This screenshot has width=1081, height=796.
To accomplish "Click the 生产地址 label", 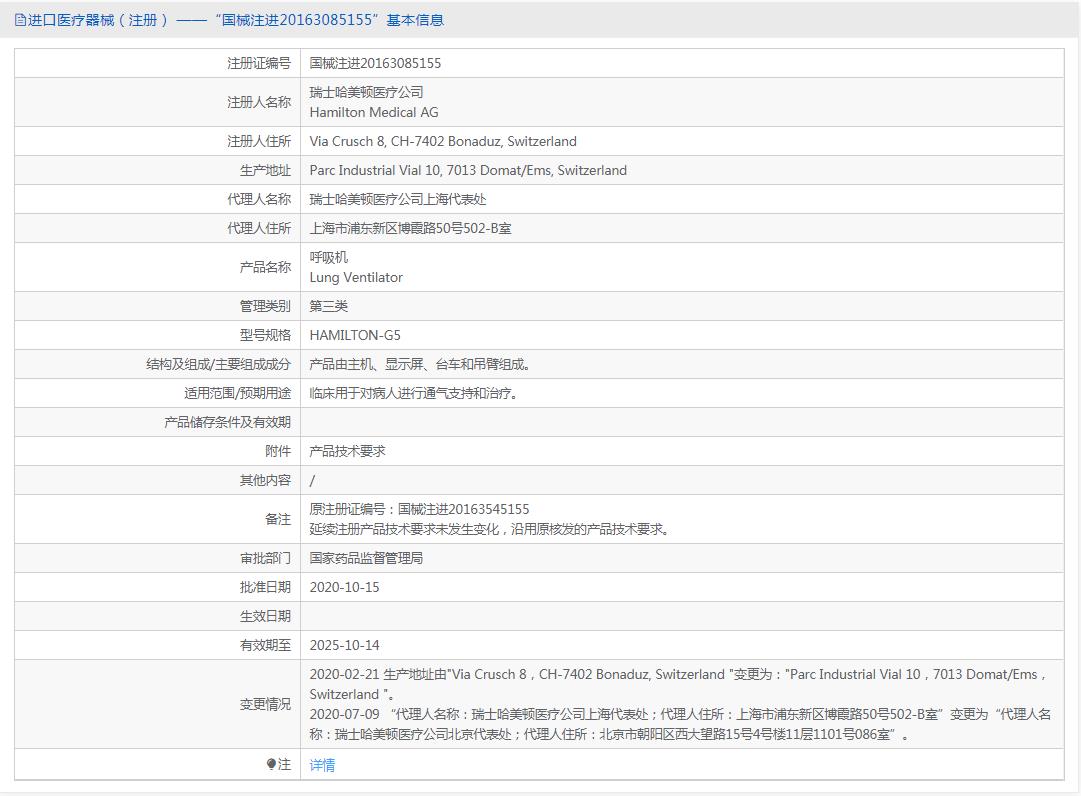I will point(265,170).
